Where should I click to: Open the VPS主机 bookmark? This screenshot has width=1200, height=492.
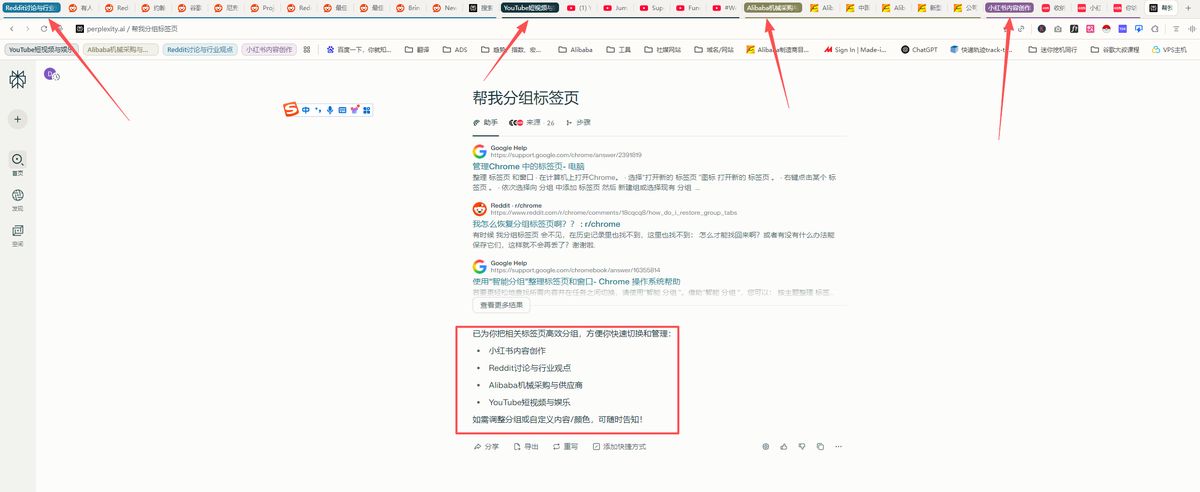click(x=1168, y=49)
